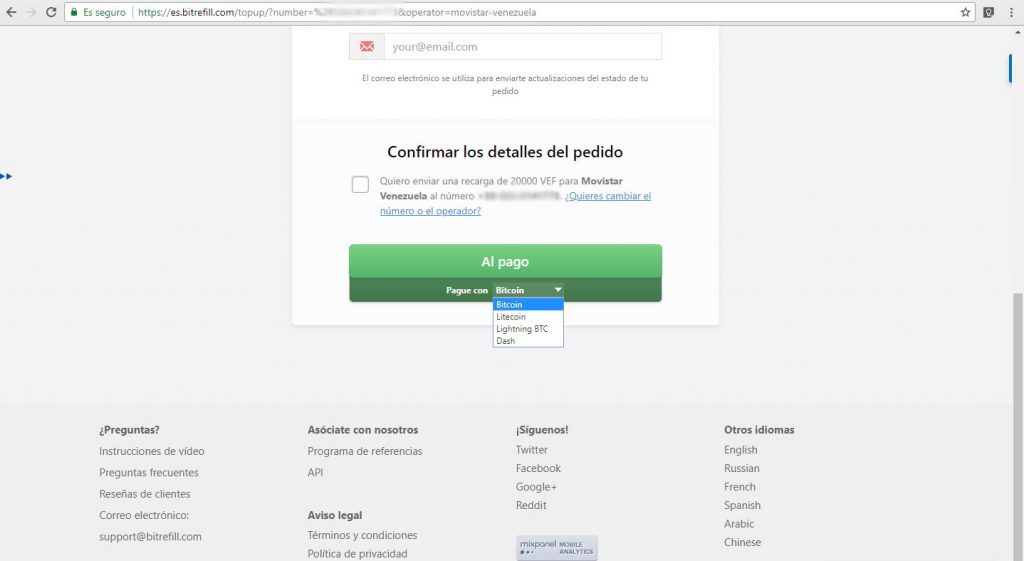The height and width of the screenshot is (561, 1024).
Task: Click the Aviso legal footer heading
Action: click(335, 515)
